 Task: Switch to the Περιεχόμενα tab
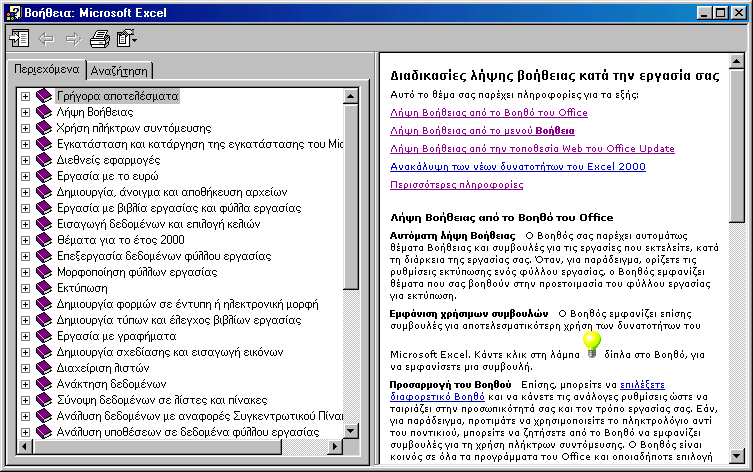click(47, 69)
